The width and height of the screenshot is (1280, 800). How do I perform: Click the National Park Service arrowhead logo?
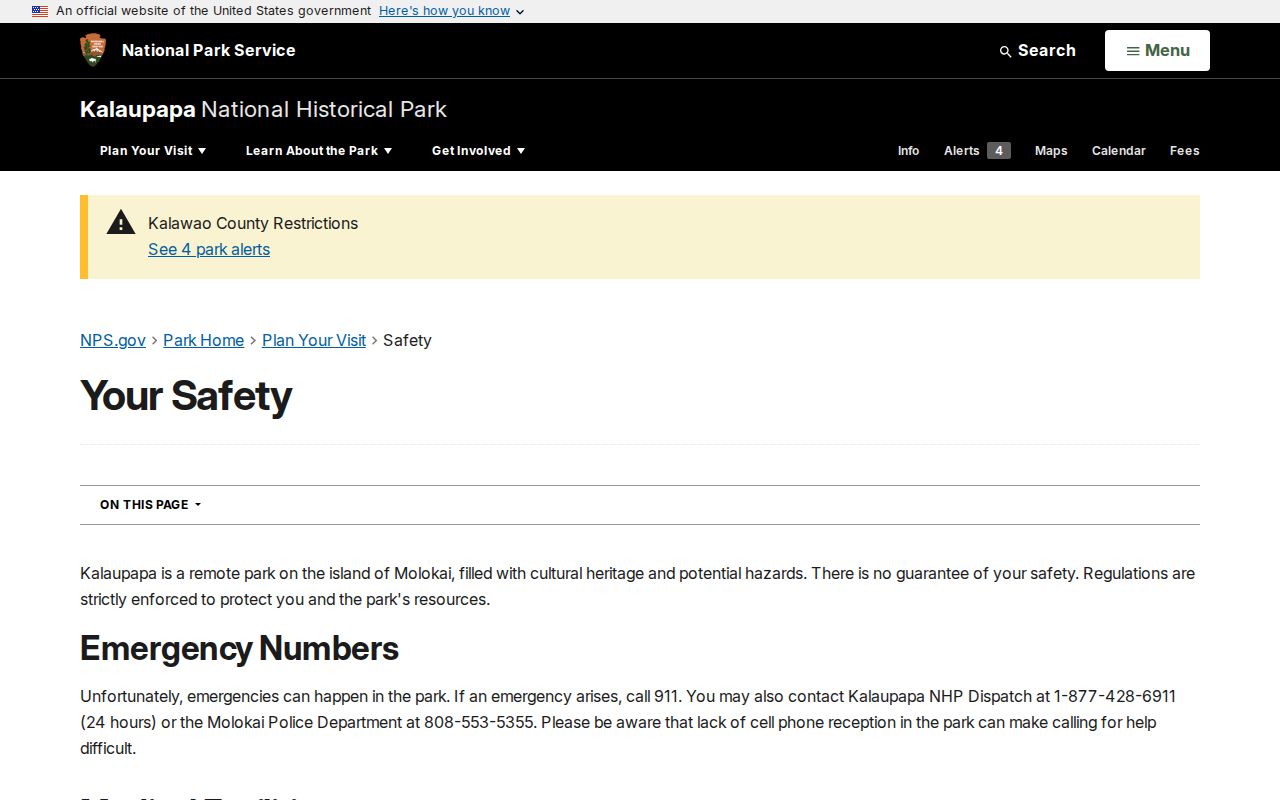click(93, 50)
